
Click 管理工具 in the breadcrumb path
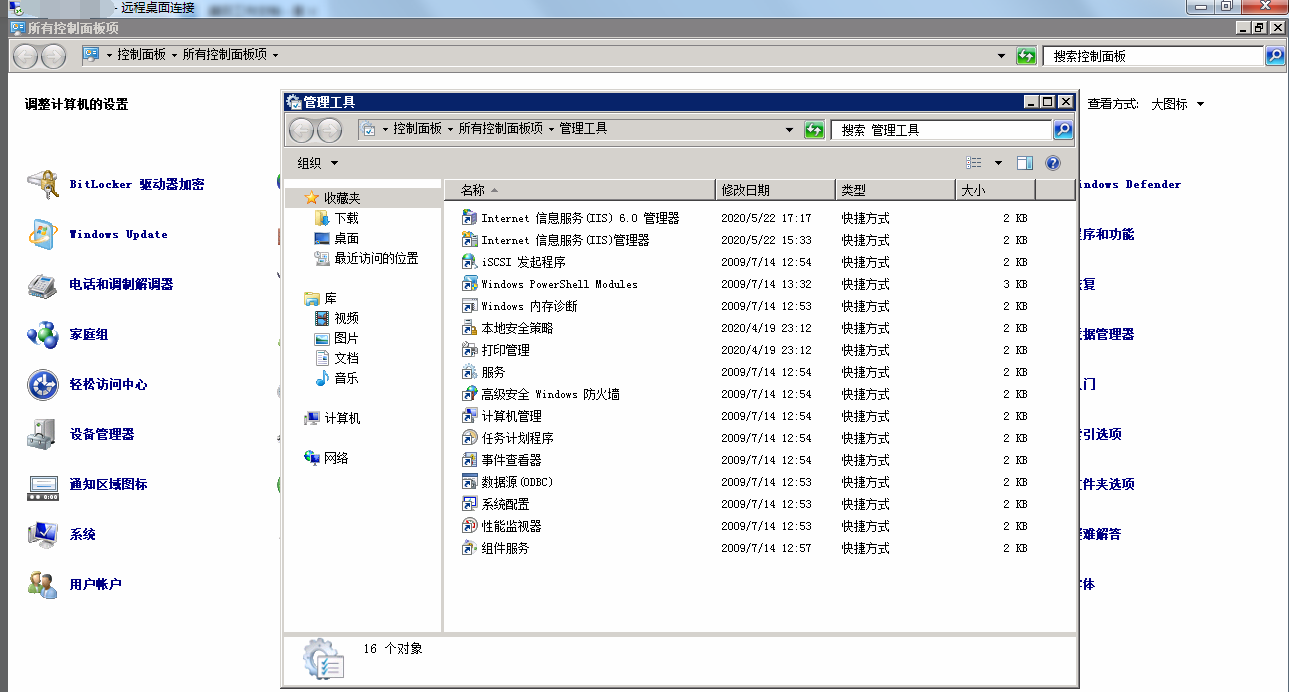coord(583,129)
